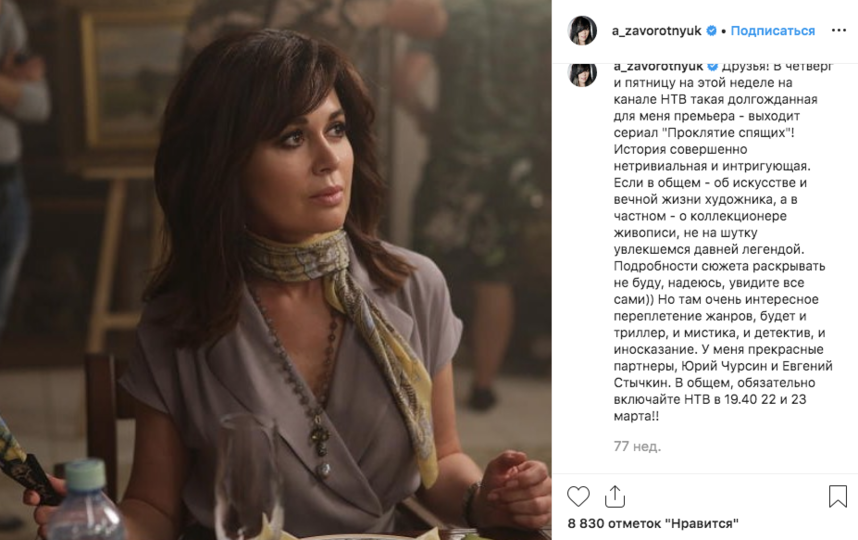Share the post using the arrow icon
The width and height of the screenshot is (858, 540).
point(615,496)
